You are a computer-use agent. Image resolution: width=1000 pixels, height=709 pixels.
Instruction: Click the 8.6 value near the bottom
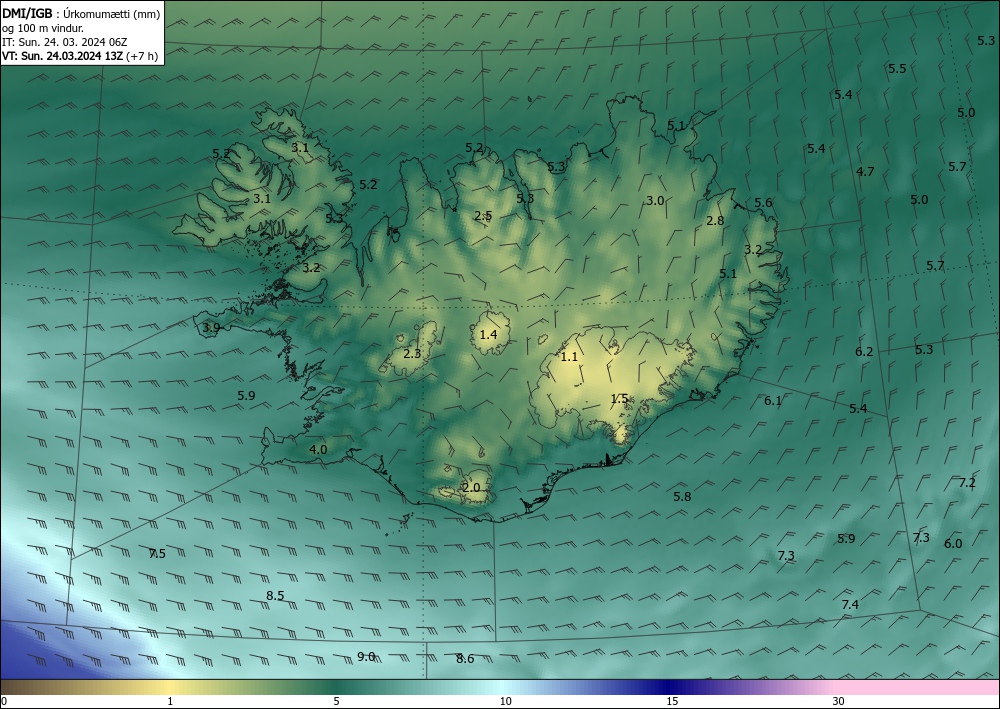pyautogui.click(x=465, y=659)
